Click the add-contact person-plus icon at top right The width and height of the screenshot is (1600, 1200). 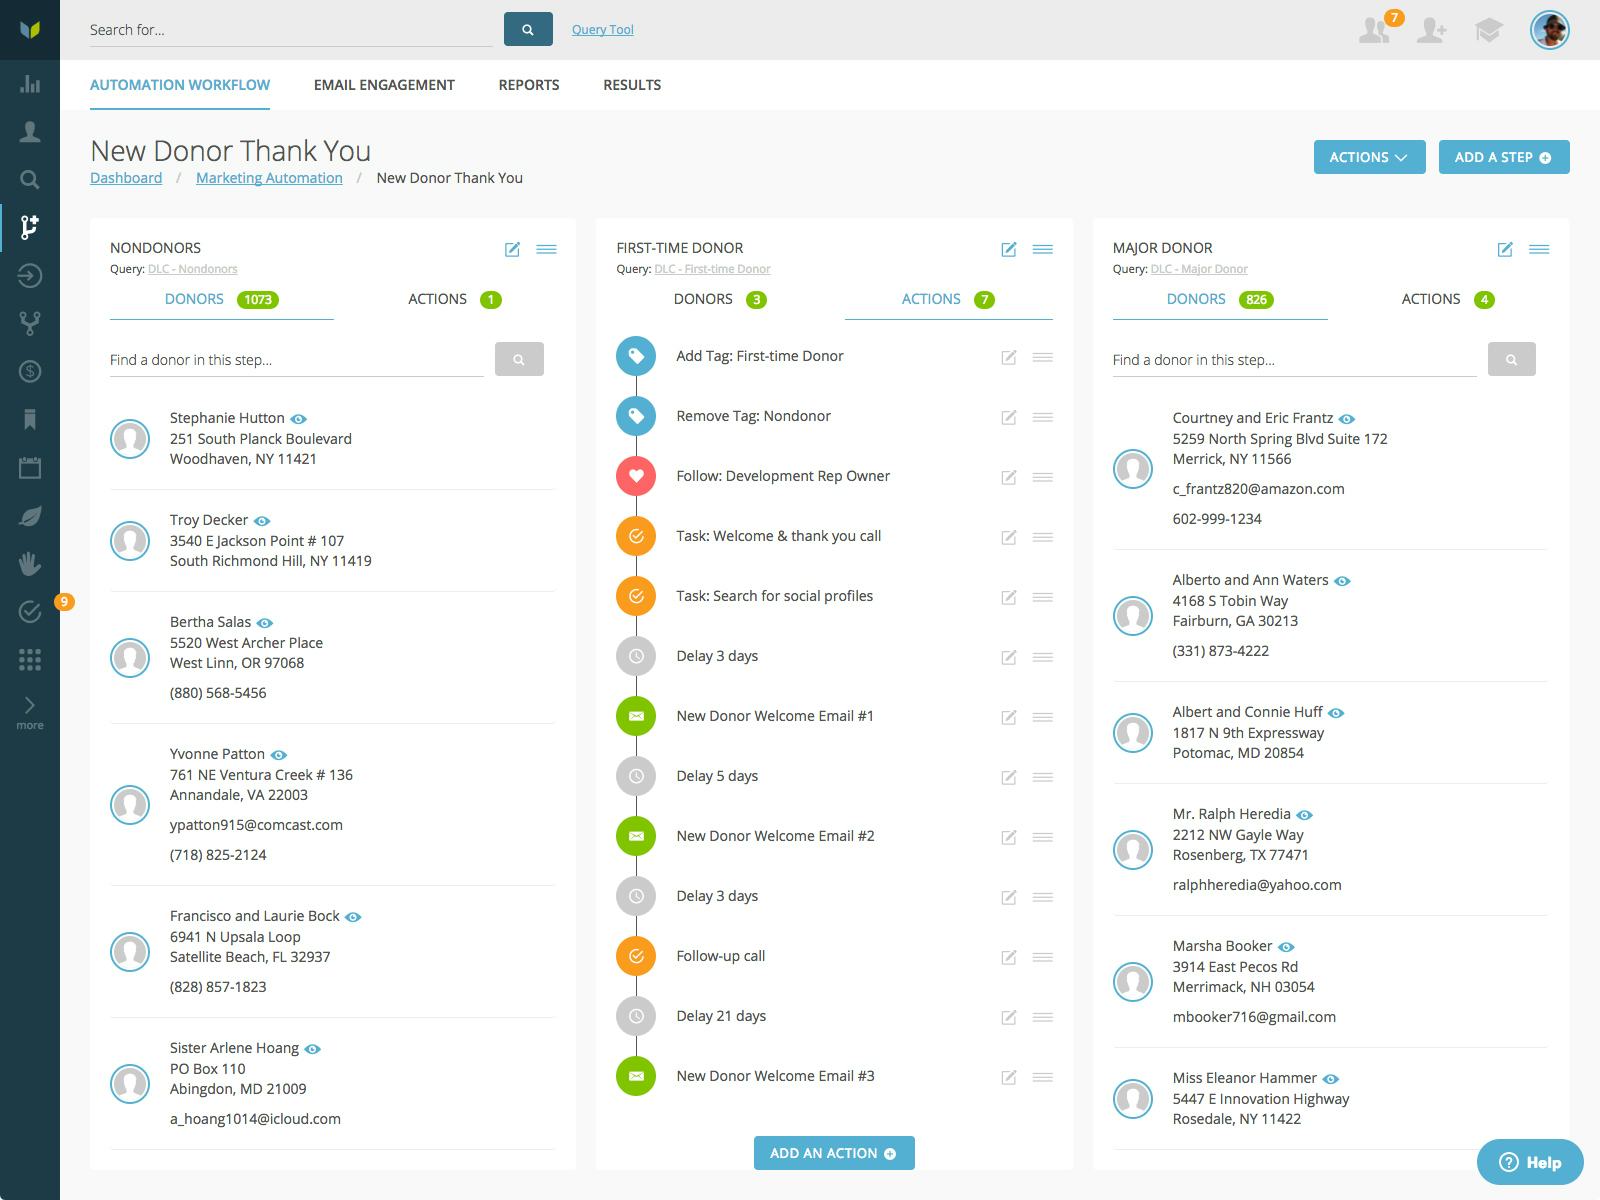[x=1432, y=31]
